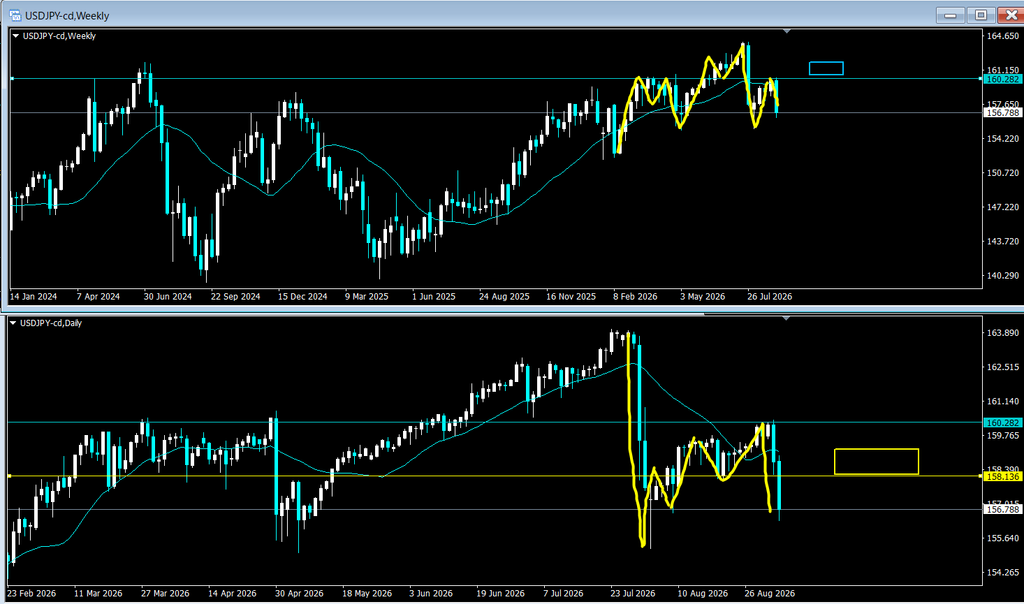Viewport: 1024px width, 604px height.
Task: Select the yellow rectangle object on the daily chart
Action: [x=876, y=462]
